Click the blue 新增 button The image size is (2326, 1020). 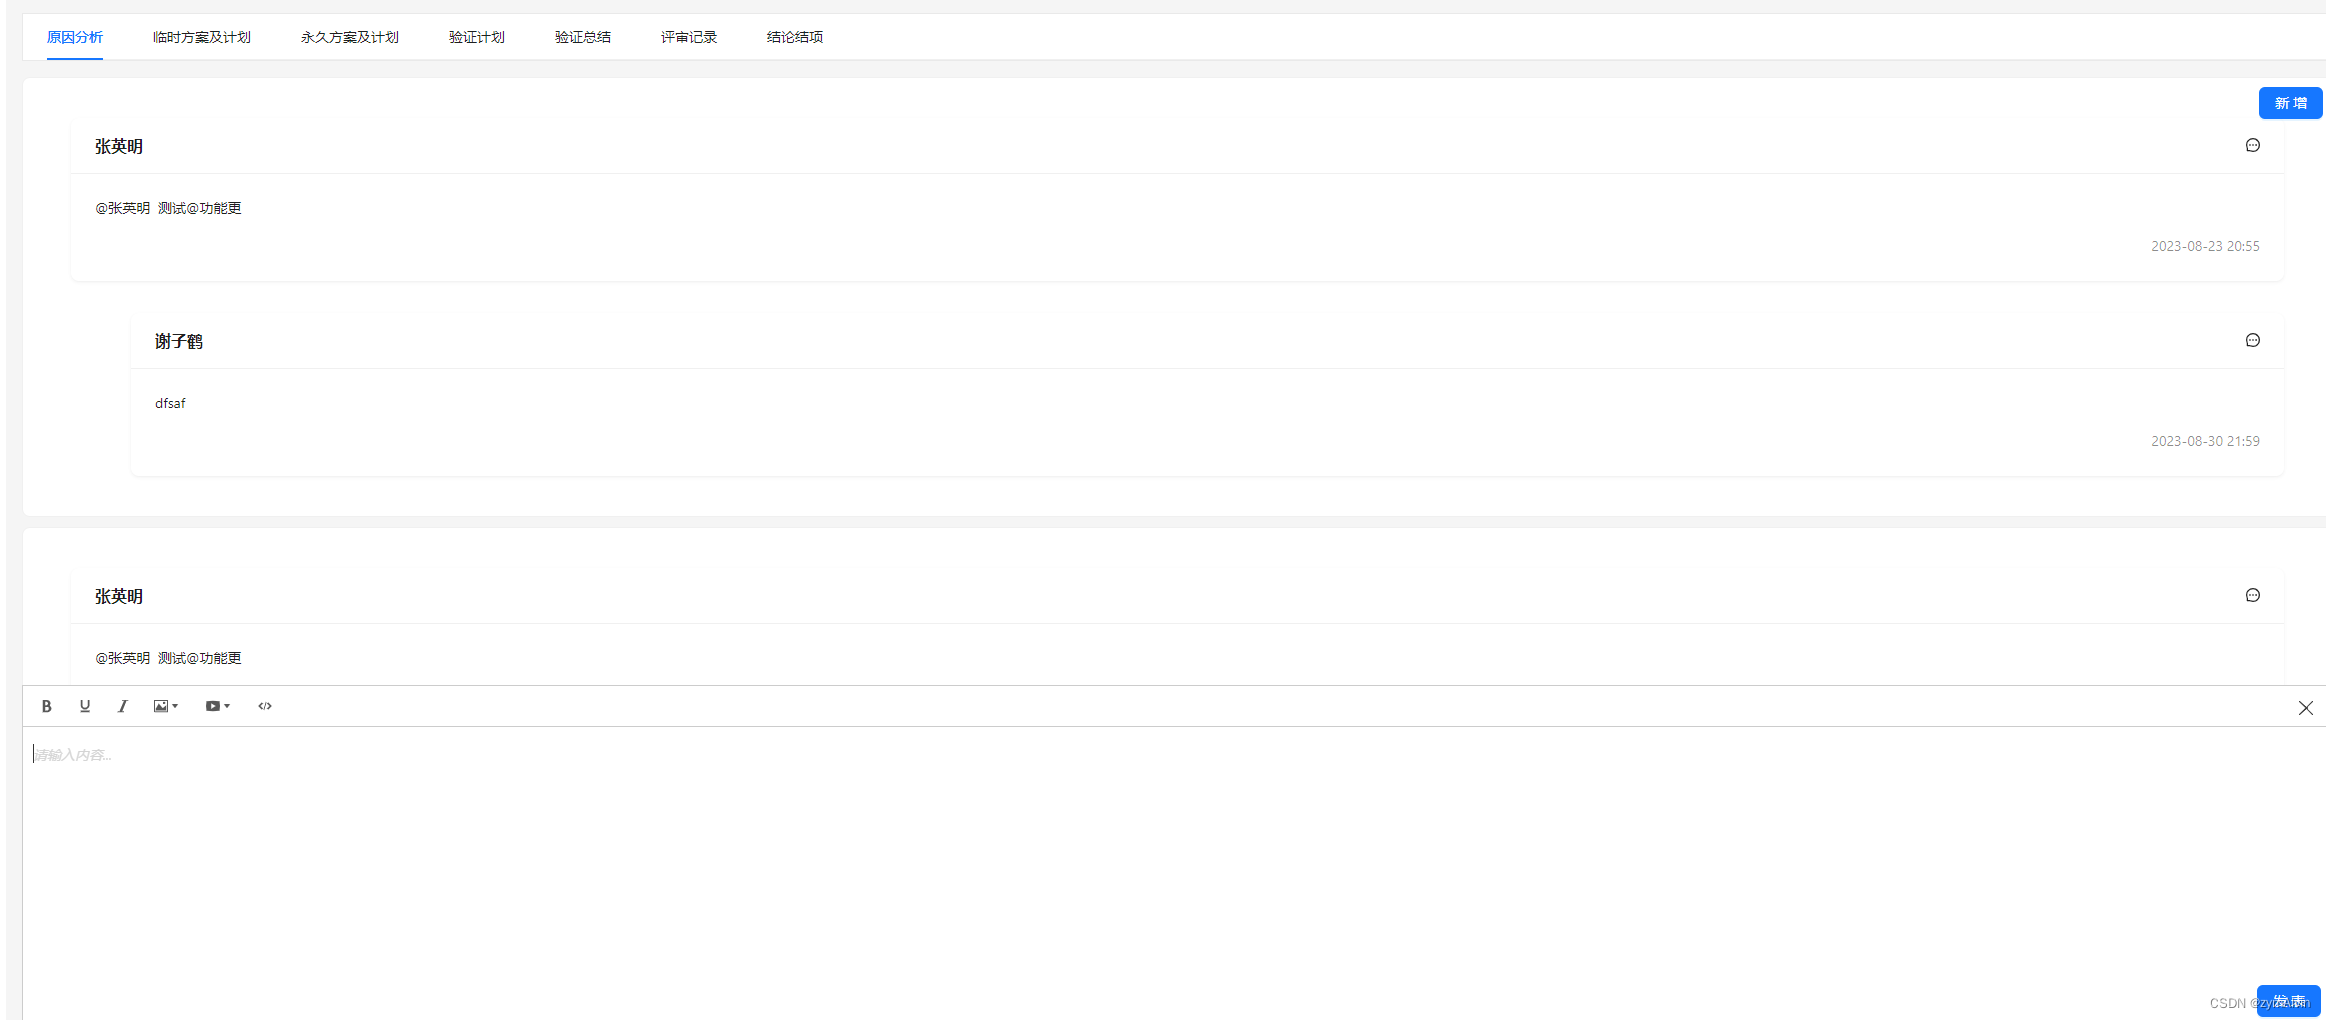pos(2290,103)
